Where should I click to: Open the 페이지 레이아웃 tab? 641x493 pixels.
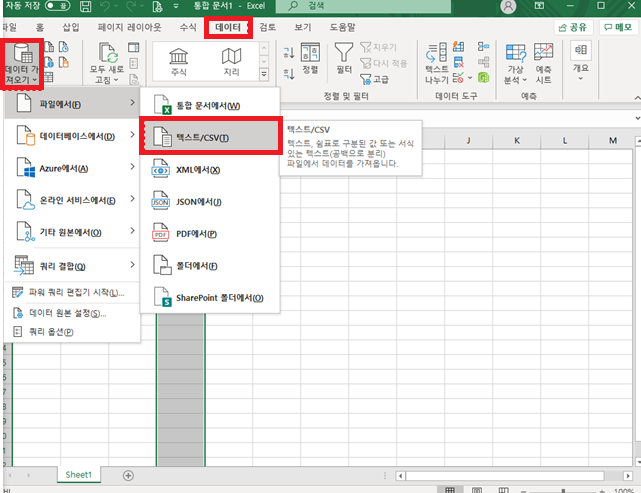pyautogui.click(x=129, y=27)
